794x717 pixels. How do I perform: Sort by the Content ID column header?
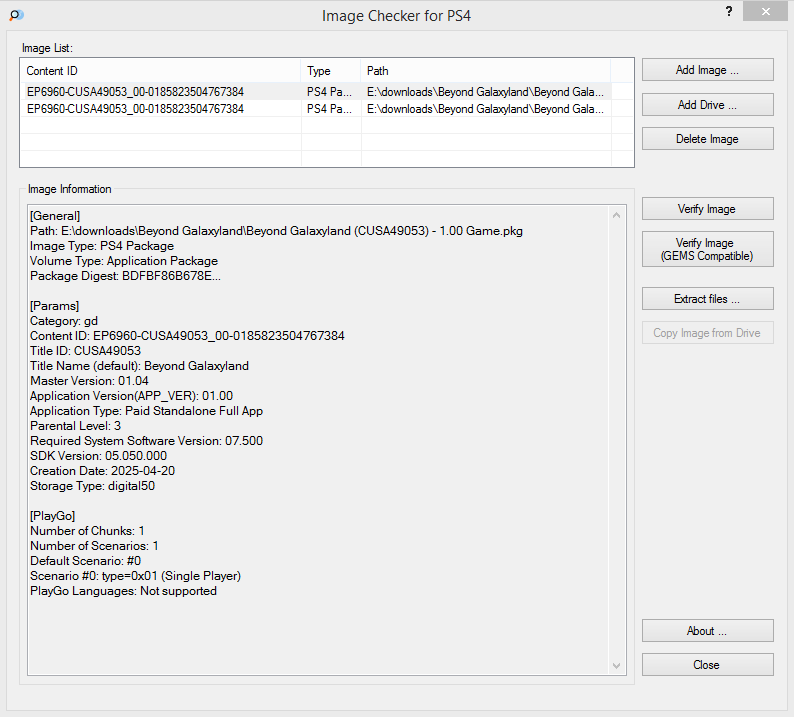point(160,71)
